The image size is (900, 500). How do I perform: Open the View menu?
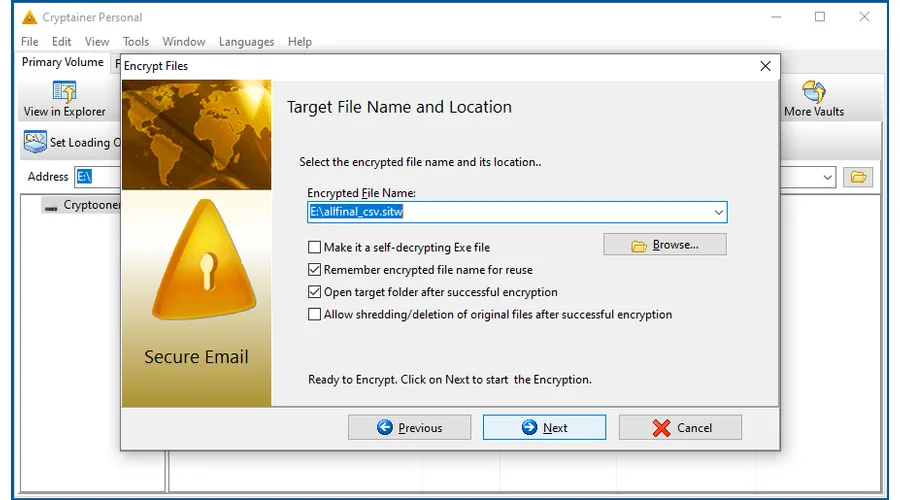pos(97,42)
